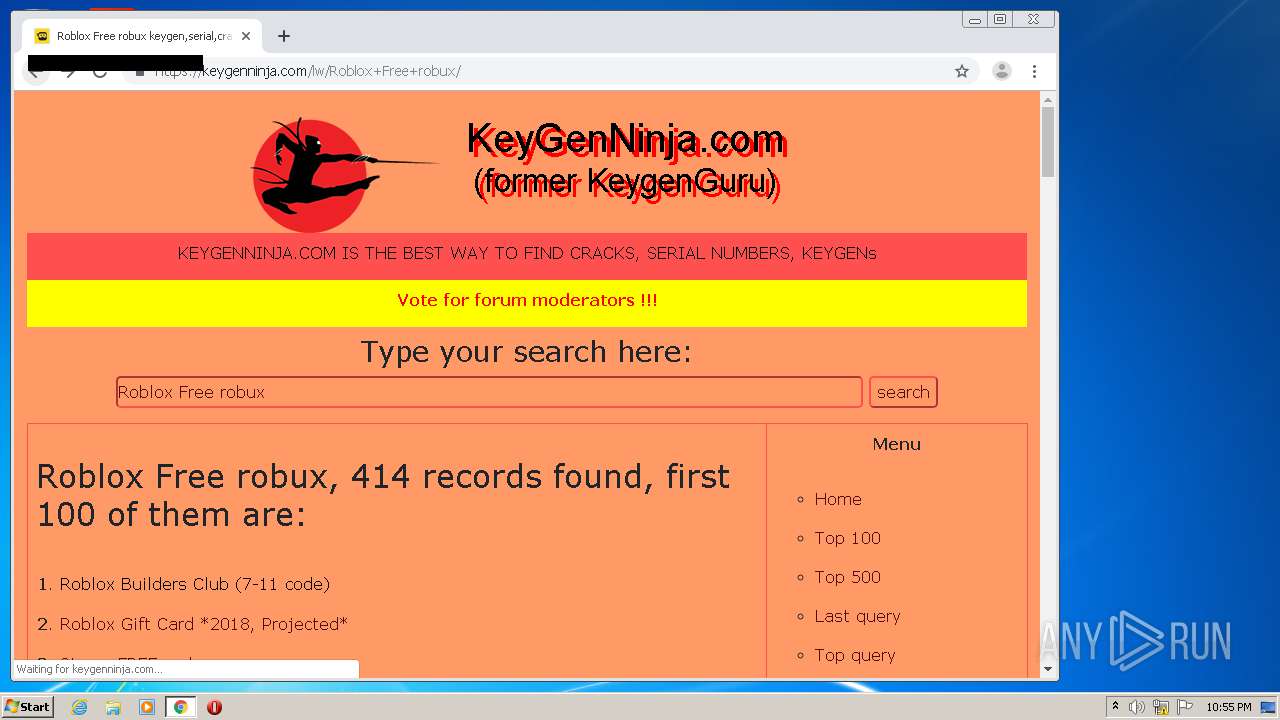Open the Chrome three-dot menu

pos(1034,71)
